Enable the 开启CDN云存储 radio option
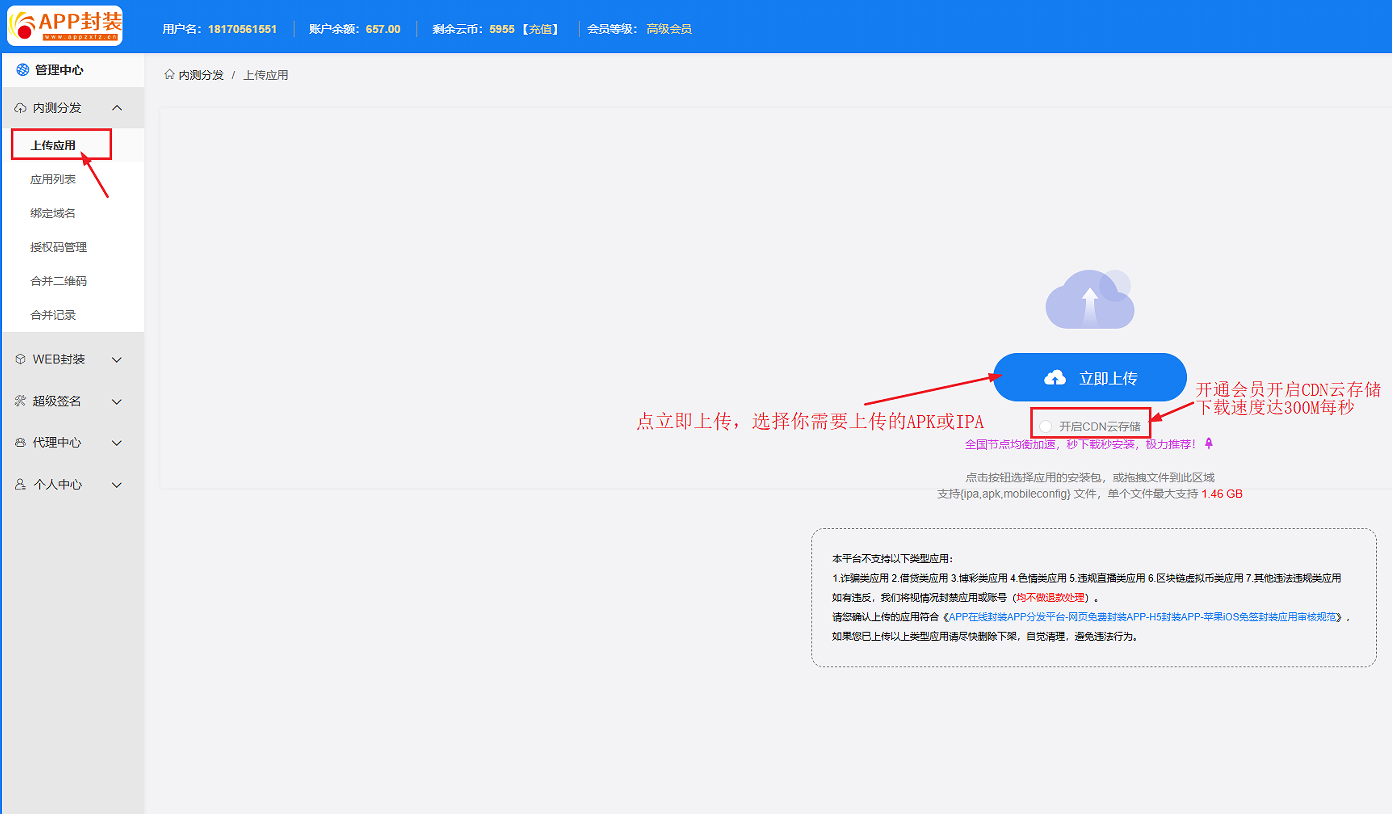The height and width of the screenshot is (814, 1392). [1045, 426]
